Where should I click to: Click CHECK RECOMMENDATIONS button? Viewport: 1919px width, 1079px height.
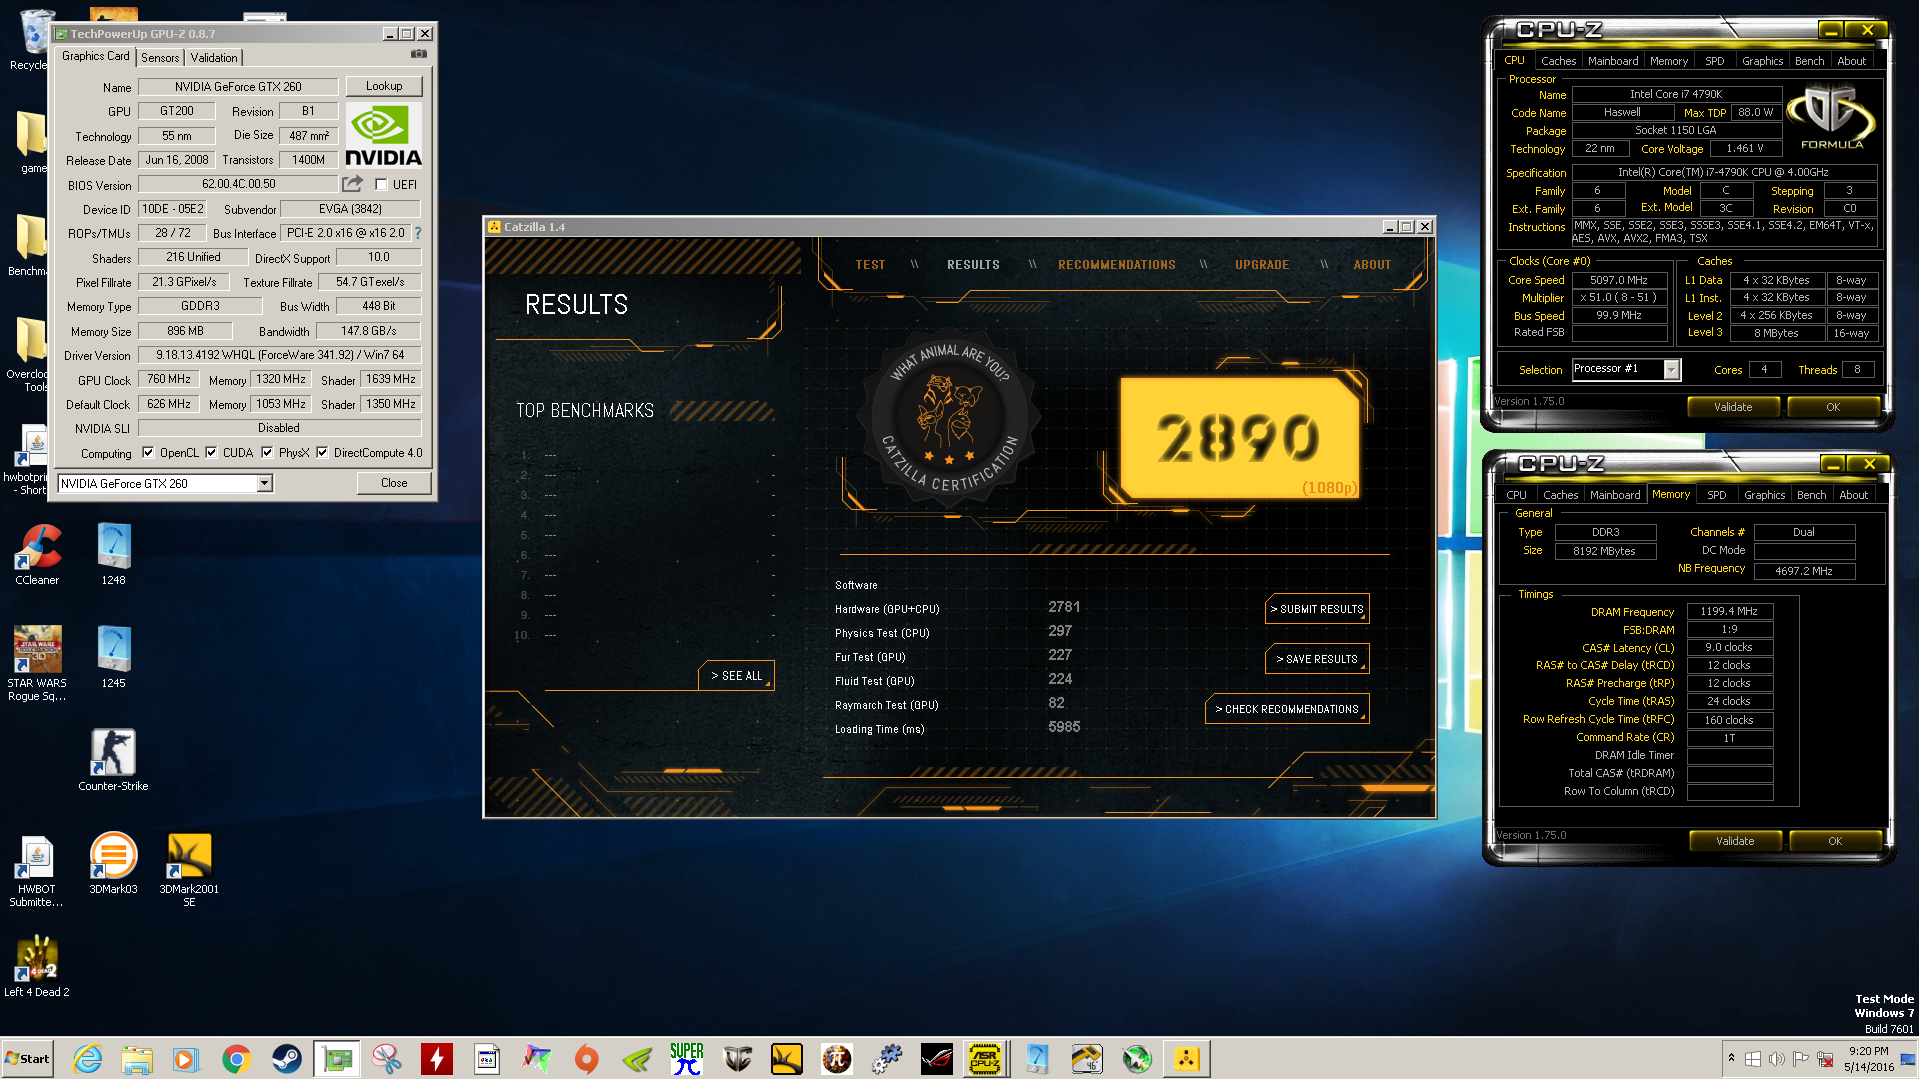pos(1287,709)
